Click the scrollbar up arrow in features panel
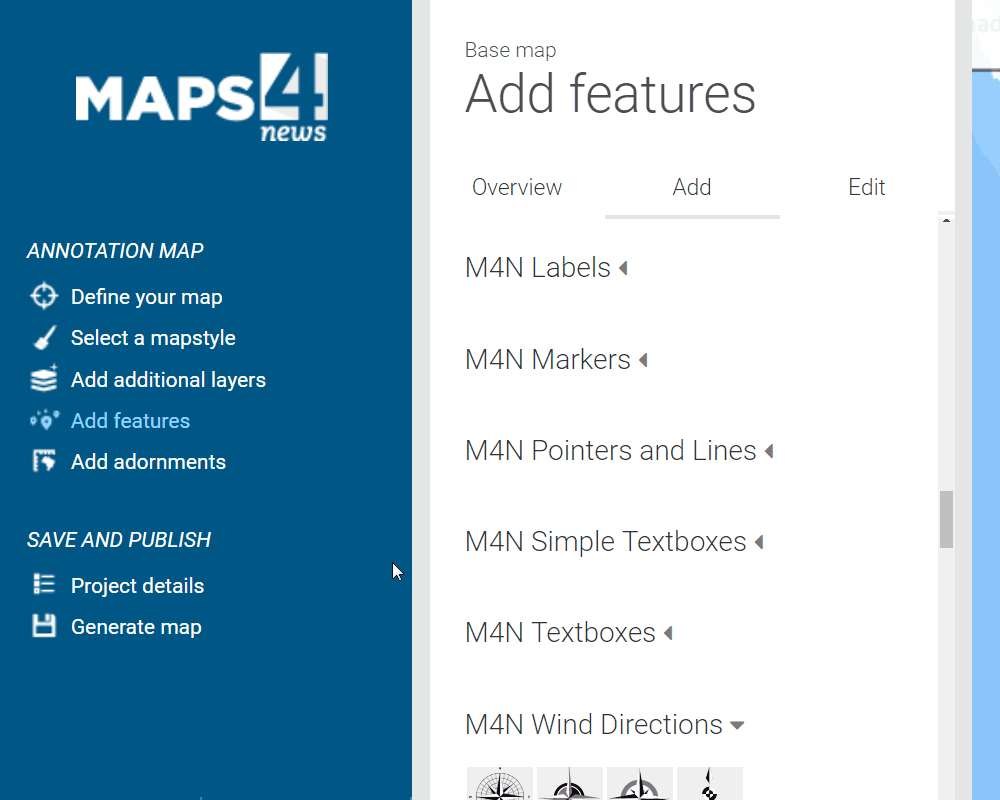1000x800 pixels. point(946,221)
